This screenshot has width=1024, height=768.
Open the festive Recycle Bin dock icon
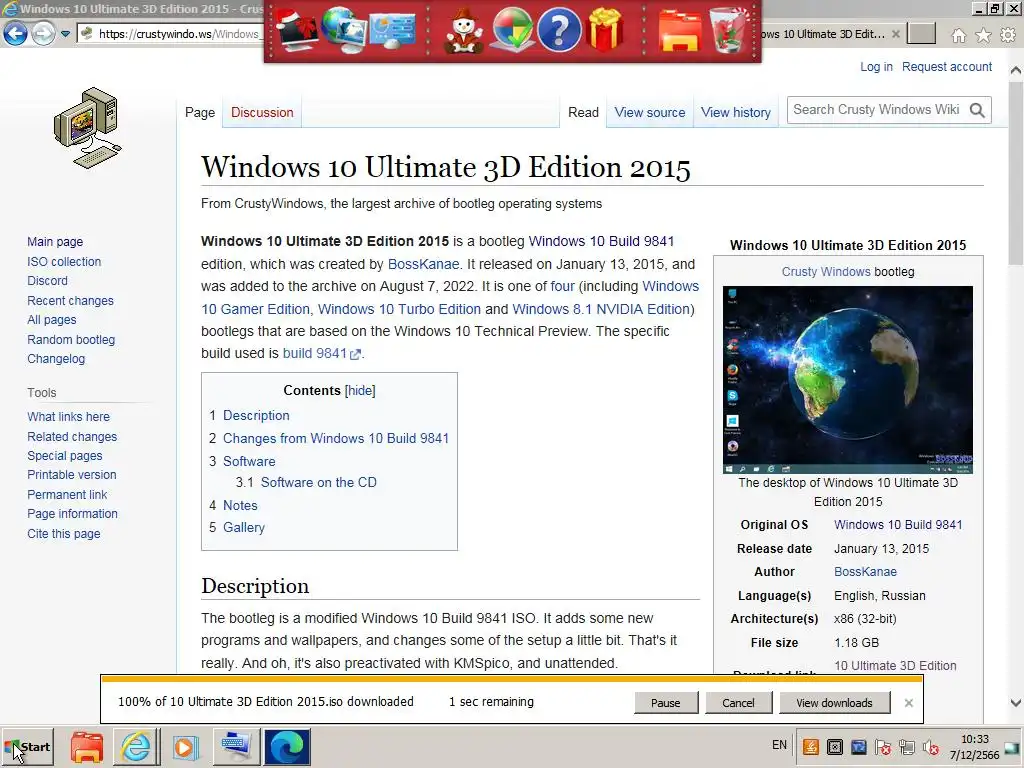(728, 30)
